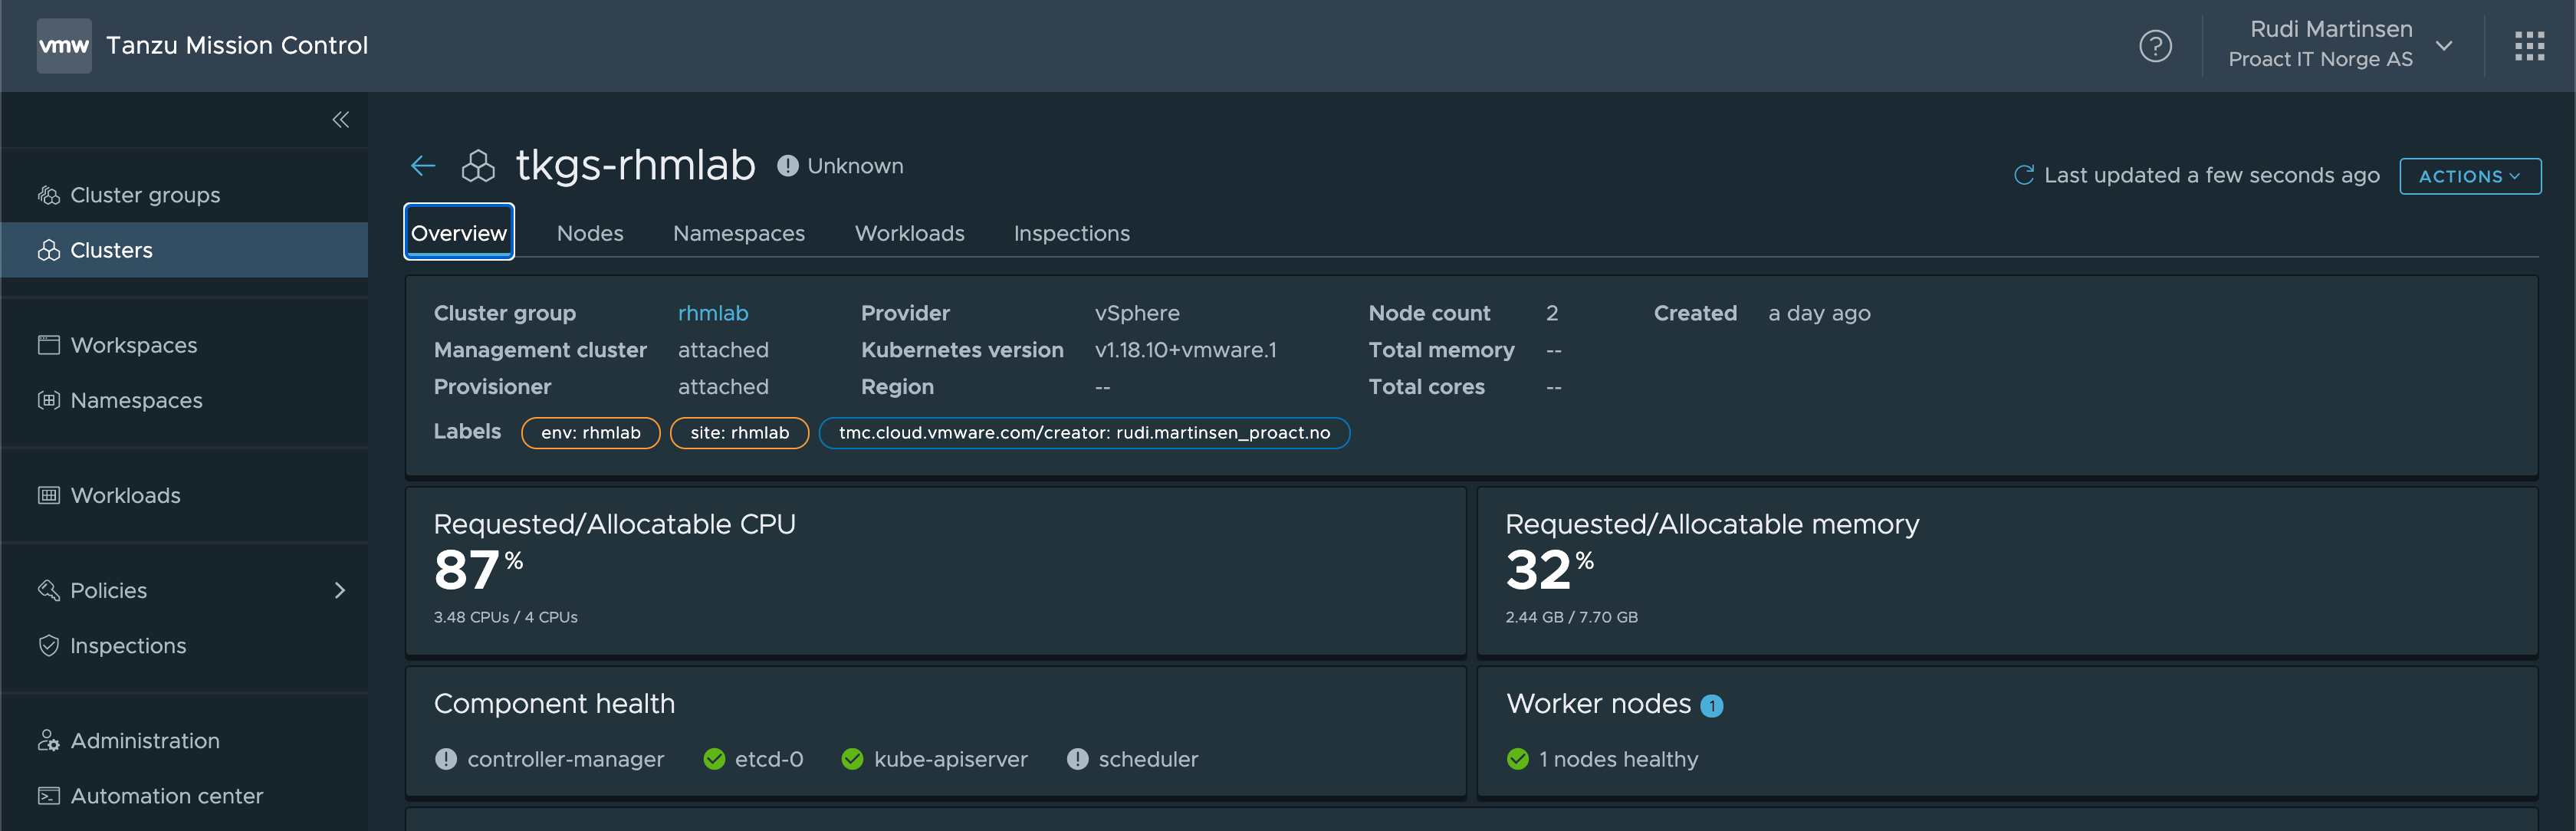The image size is (2576, 831).
Task: Open the ACTIONS dropdown
Action: (x=2469, y=176)
